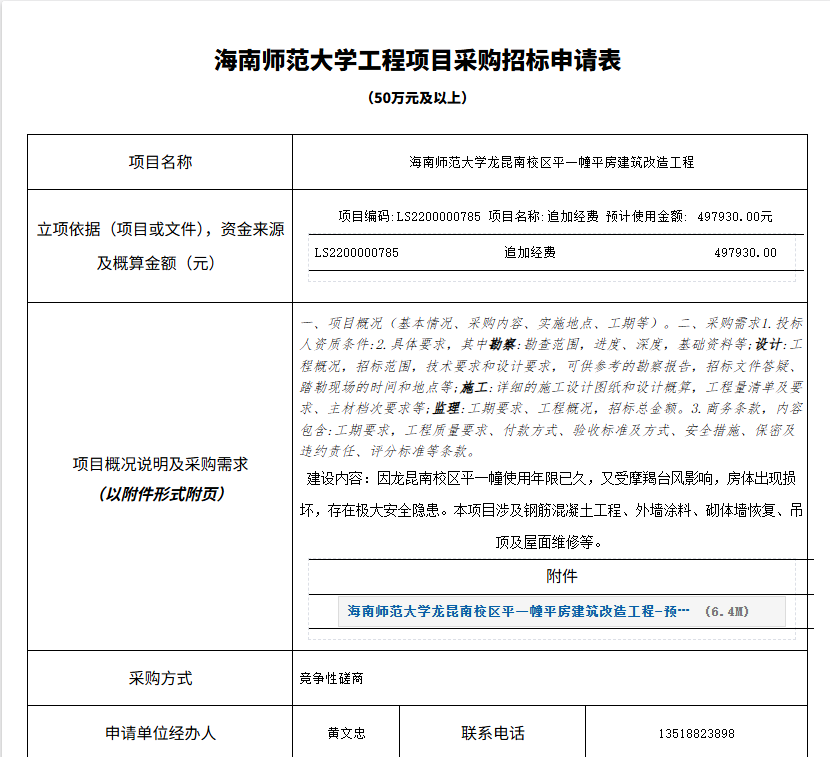Select table cell LS2200000785 in funding row
The width and height of the screenshot is (830, 757).
coord(356,253)
